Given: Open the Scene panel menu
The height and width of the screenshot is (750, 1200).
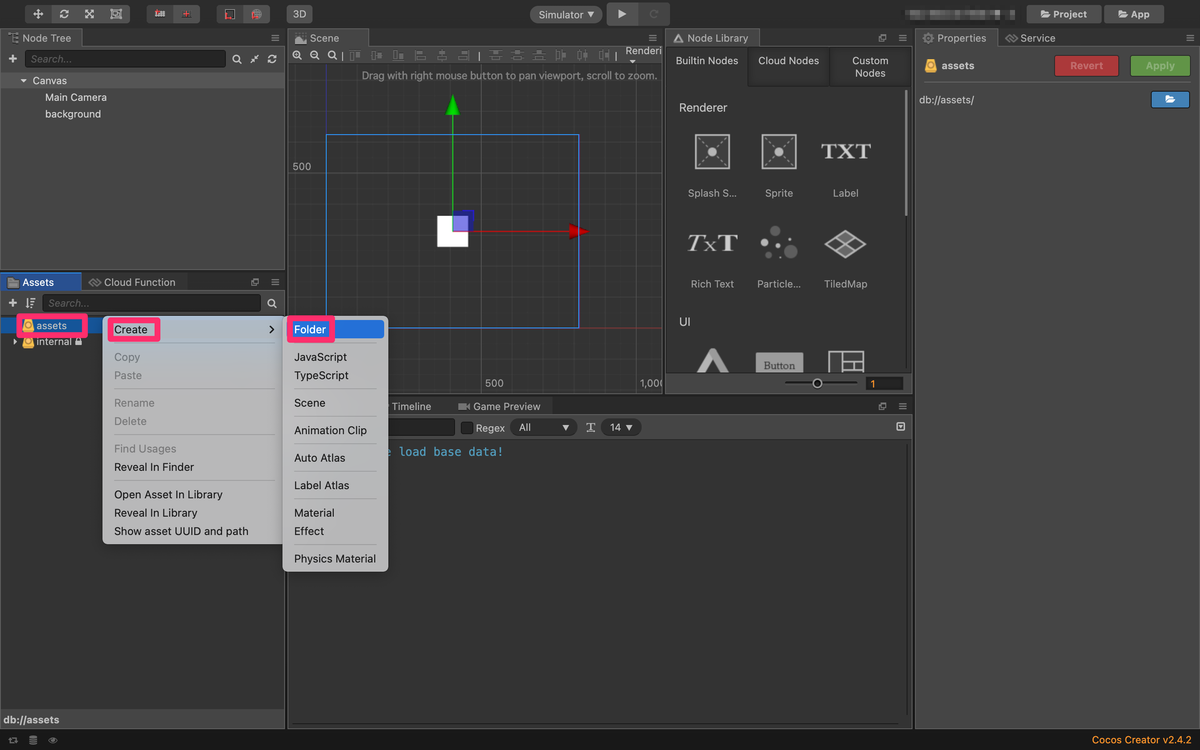Looking at the screenshot, I should tap(653, 38).
